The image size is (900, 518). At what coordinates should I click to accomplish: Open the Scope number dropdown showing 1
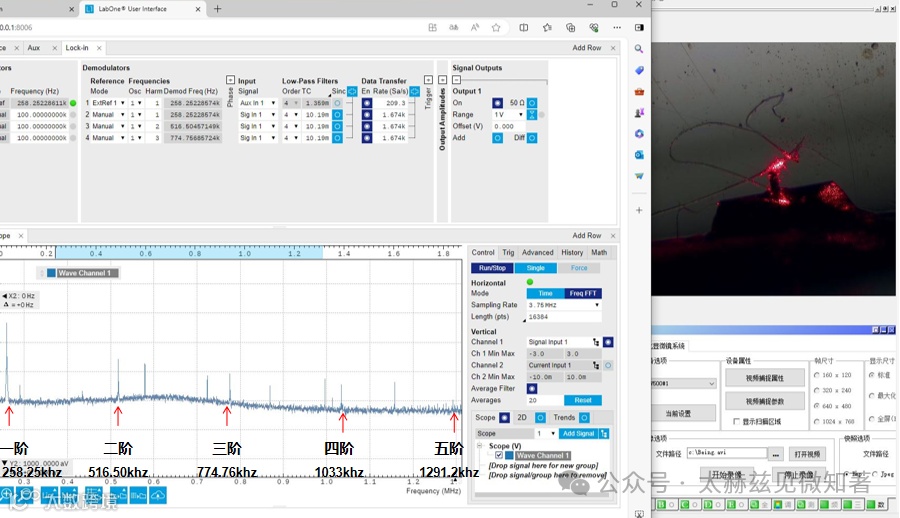pyautogui.click(x=546, y=434)
